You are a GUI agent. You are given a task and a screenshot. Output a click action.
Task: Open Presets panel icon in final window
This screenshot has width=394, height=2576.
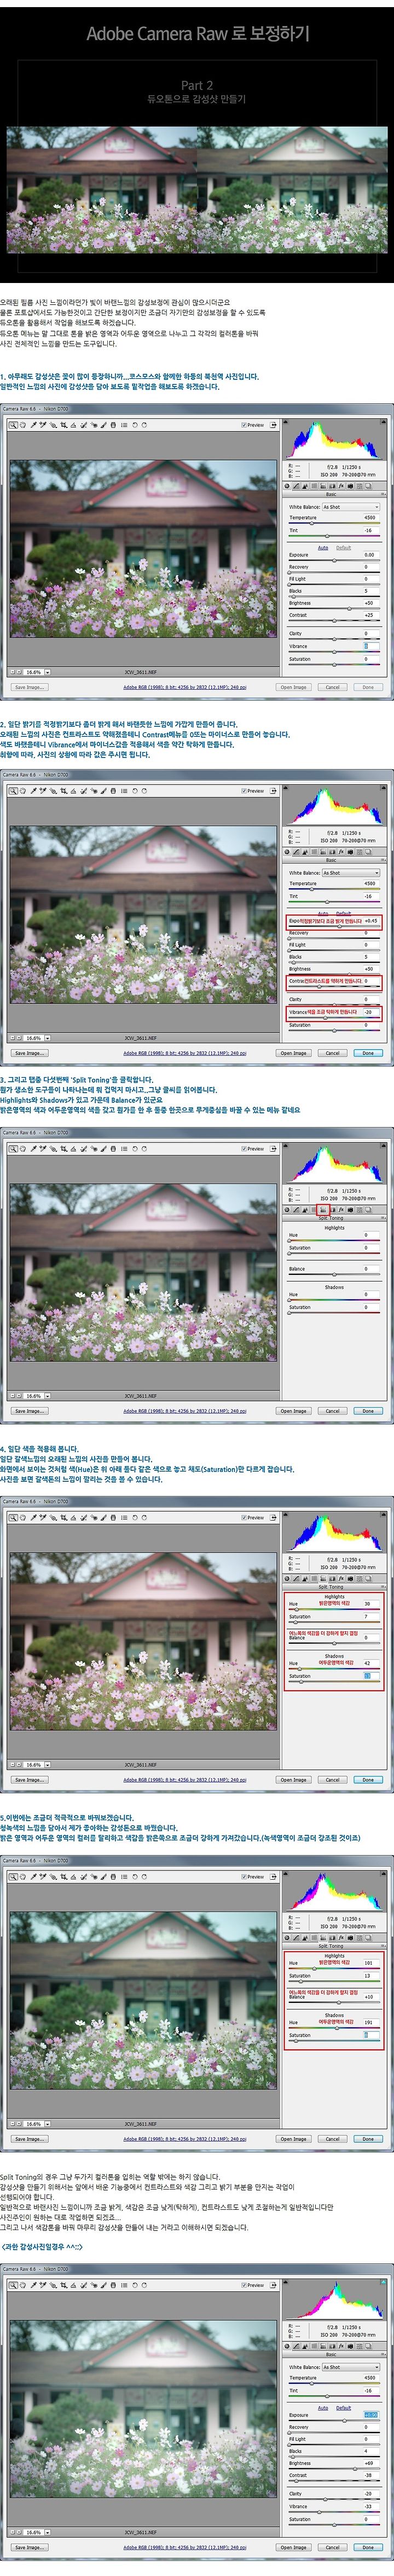360,2346
